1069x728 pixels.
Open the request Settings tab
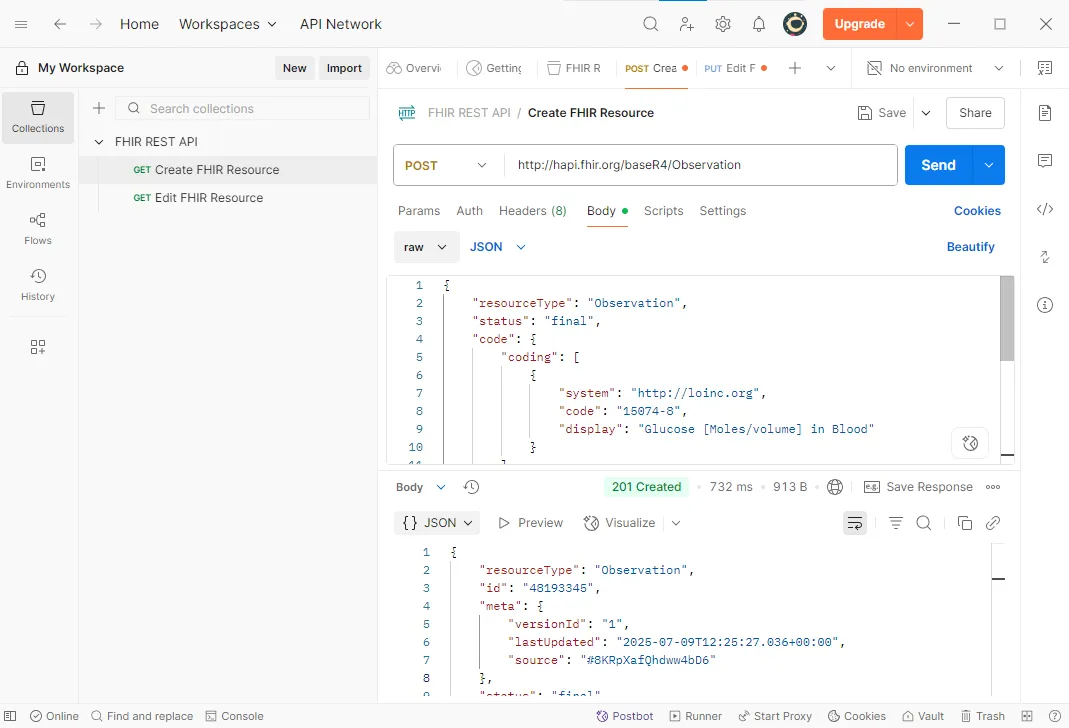click(723, 211)
